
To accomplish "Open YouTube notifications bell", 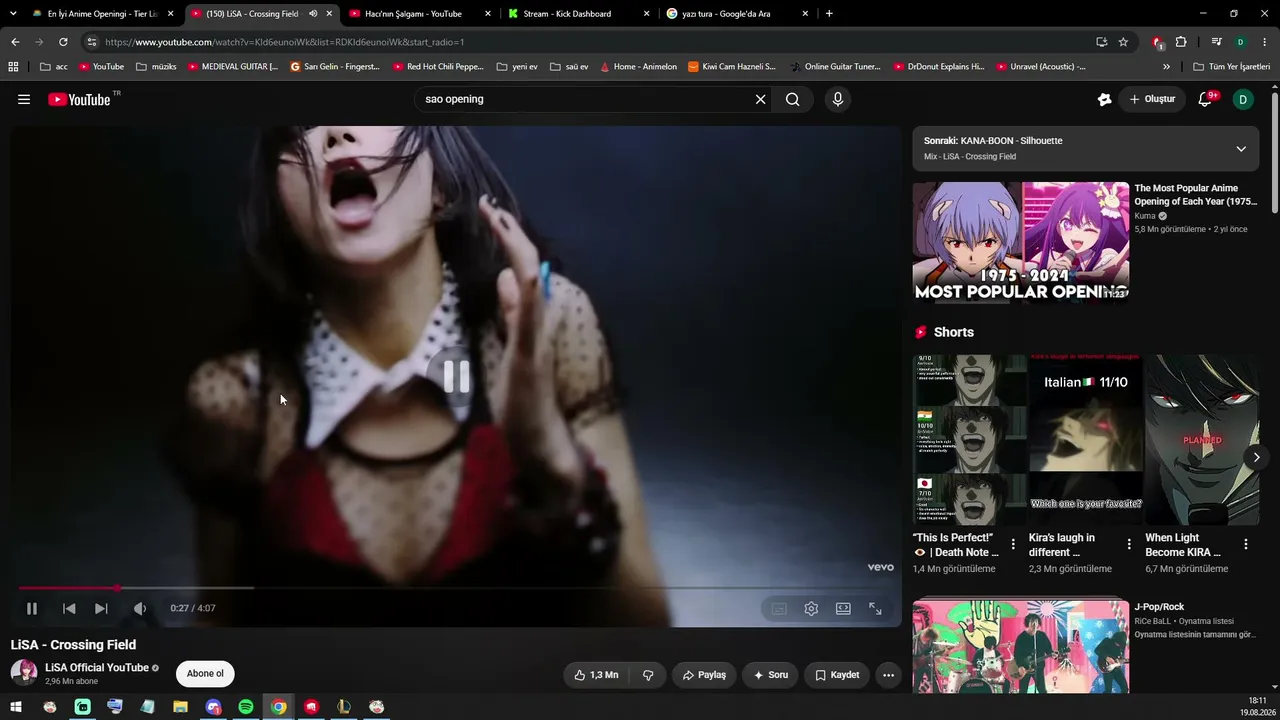I will [x=1205, y=99].
